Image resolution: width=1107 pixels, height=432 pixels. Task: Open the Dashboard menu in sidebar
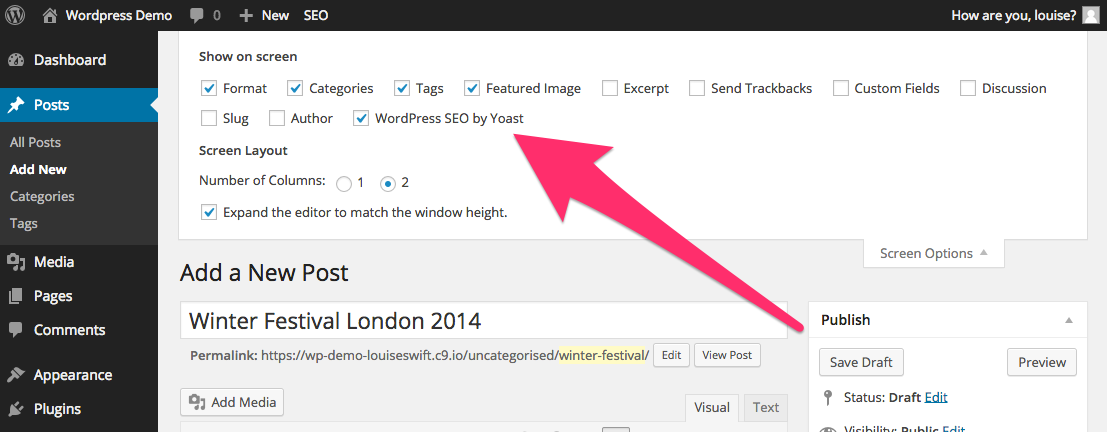tap(69, 60)
